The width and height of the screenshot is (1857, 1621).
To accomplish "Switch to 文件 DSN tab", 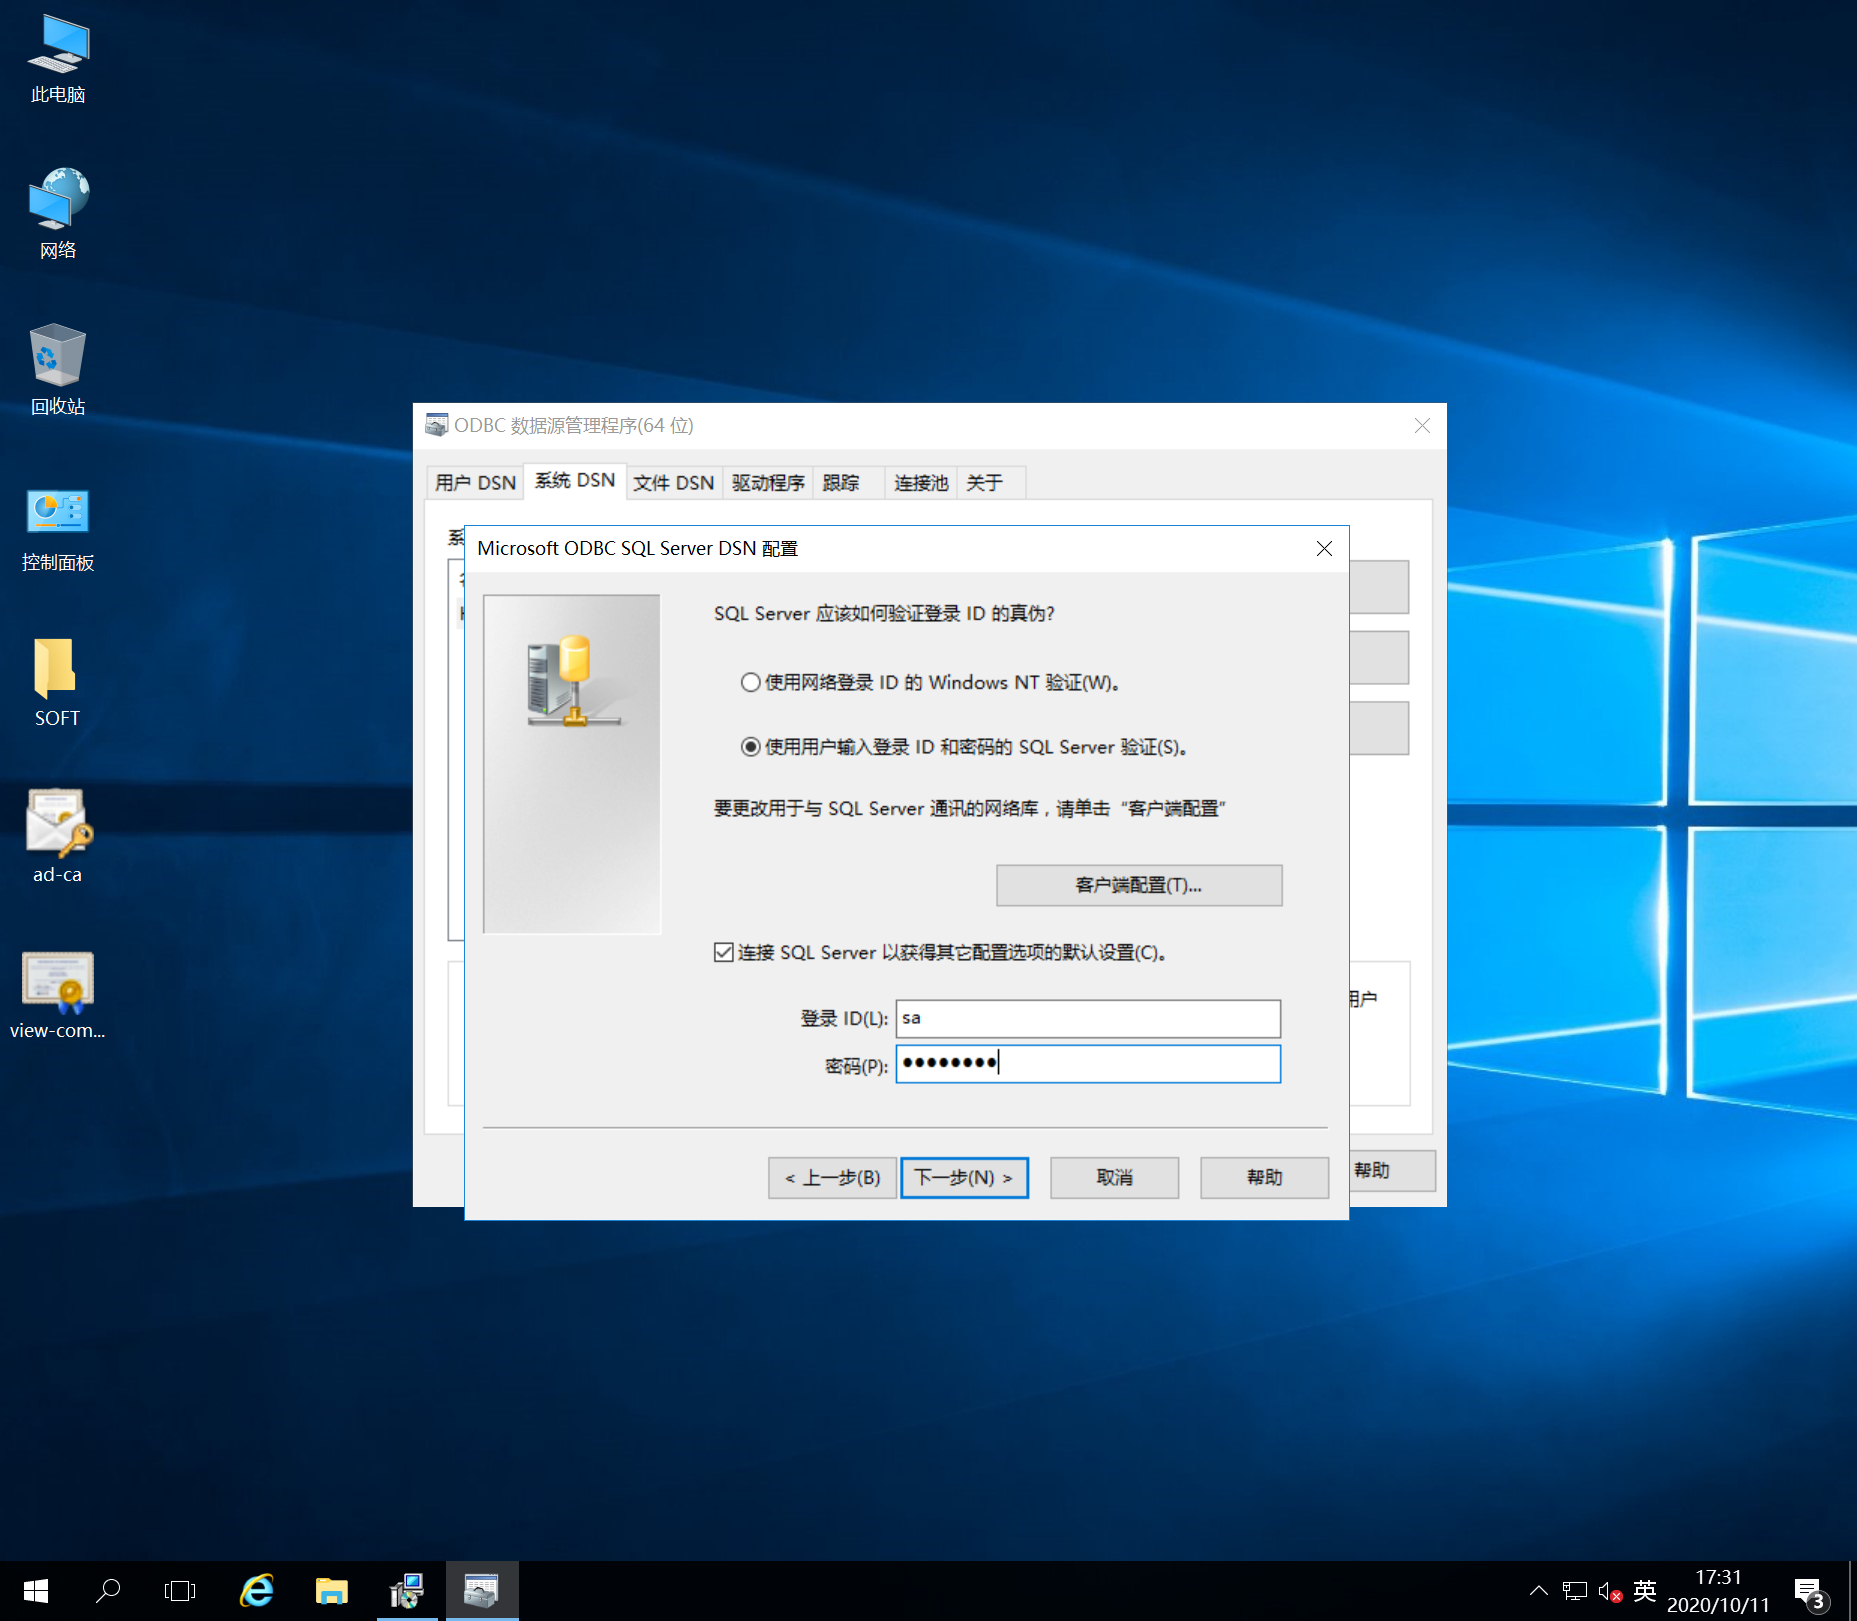I will (674, 483).
